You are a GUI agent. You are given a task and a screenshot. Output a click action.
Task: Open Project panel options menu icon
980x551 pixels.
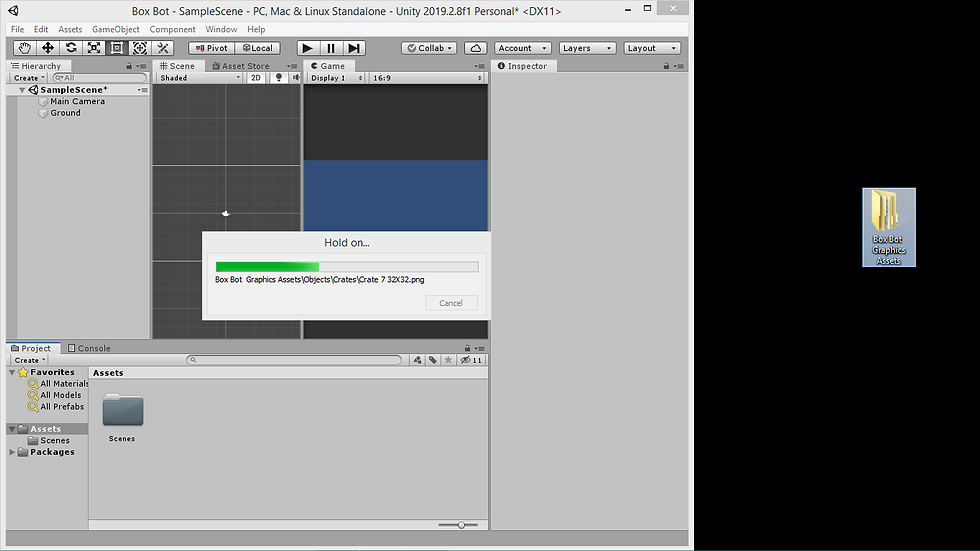coord(479,349)
